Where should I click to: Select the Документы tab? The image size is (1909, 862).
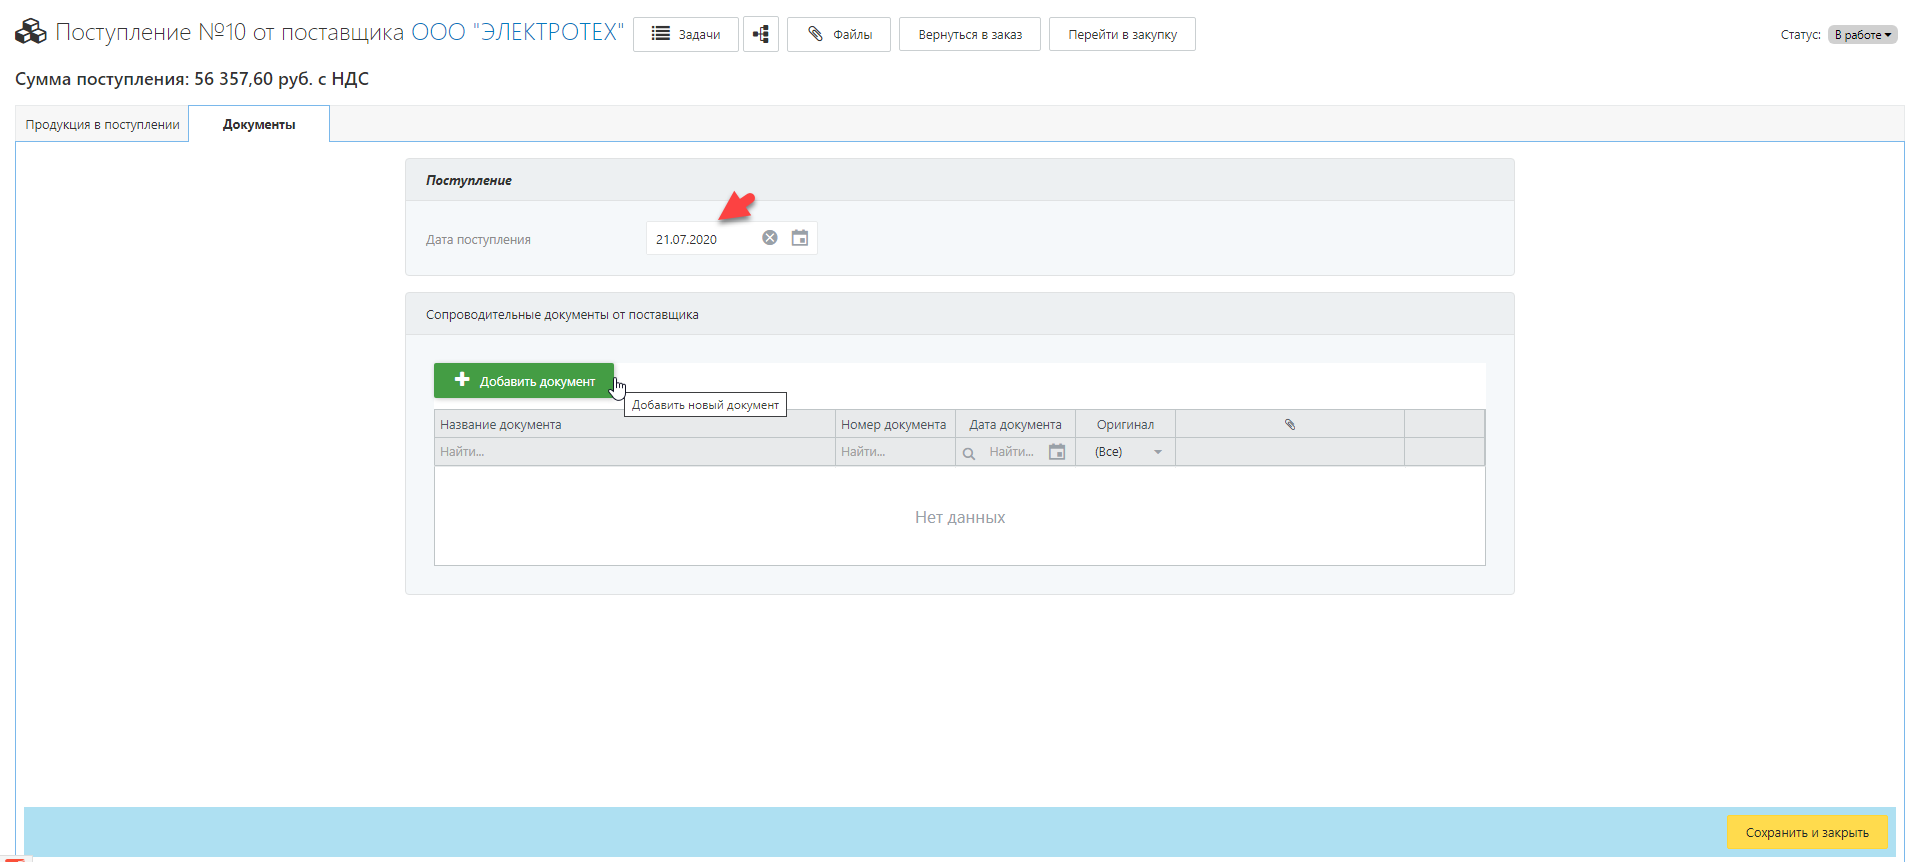(259, 125)
